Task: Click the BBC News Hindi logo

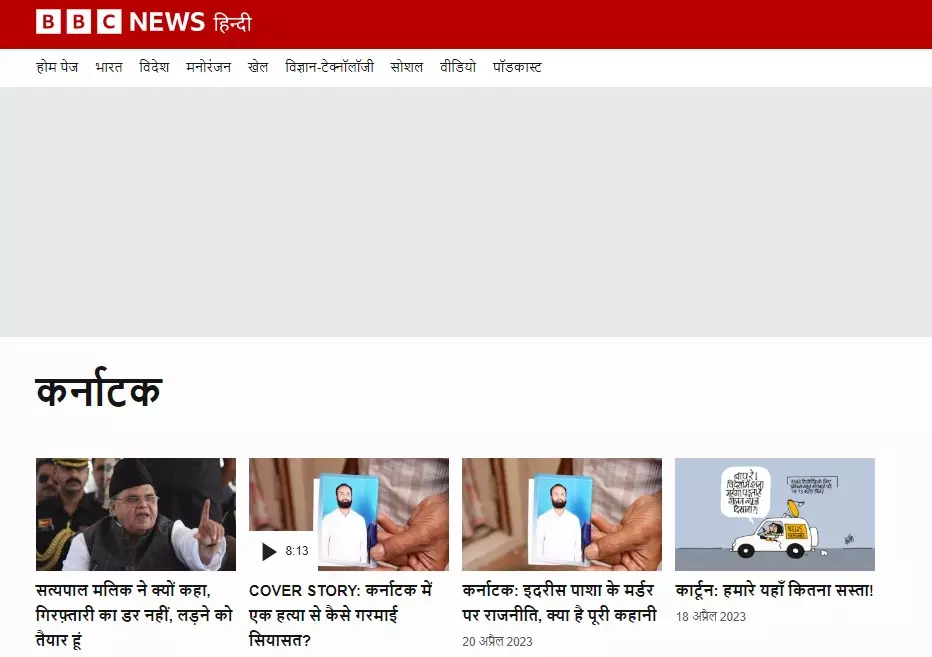Action: point(143,22)
